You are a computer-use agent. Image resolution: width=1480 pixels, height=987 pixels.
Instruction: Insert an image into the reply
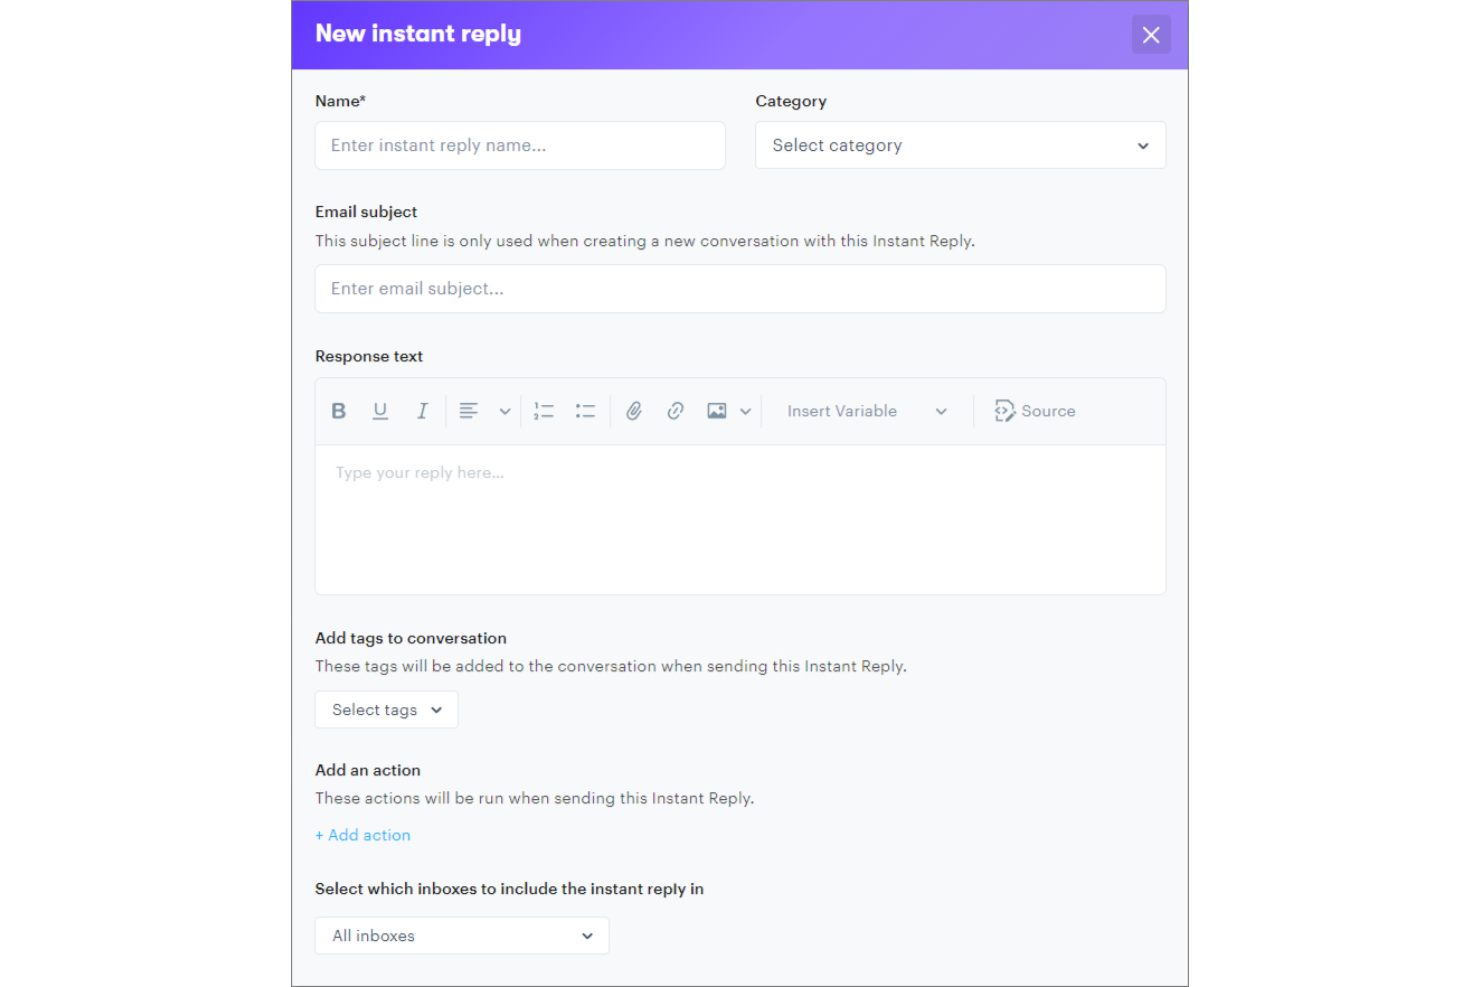point(716,410)
